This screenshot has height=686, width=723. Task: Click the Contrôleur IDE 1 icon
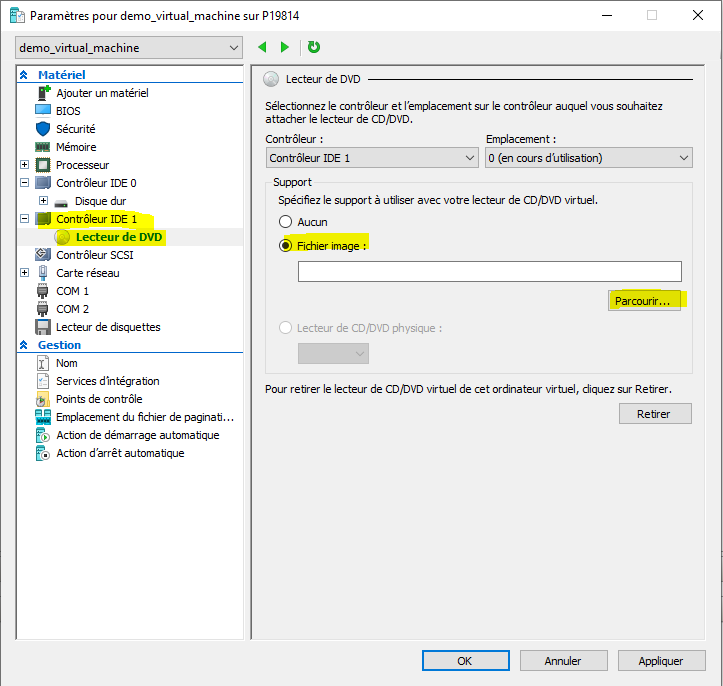[44, 219]
